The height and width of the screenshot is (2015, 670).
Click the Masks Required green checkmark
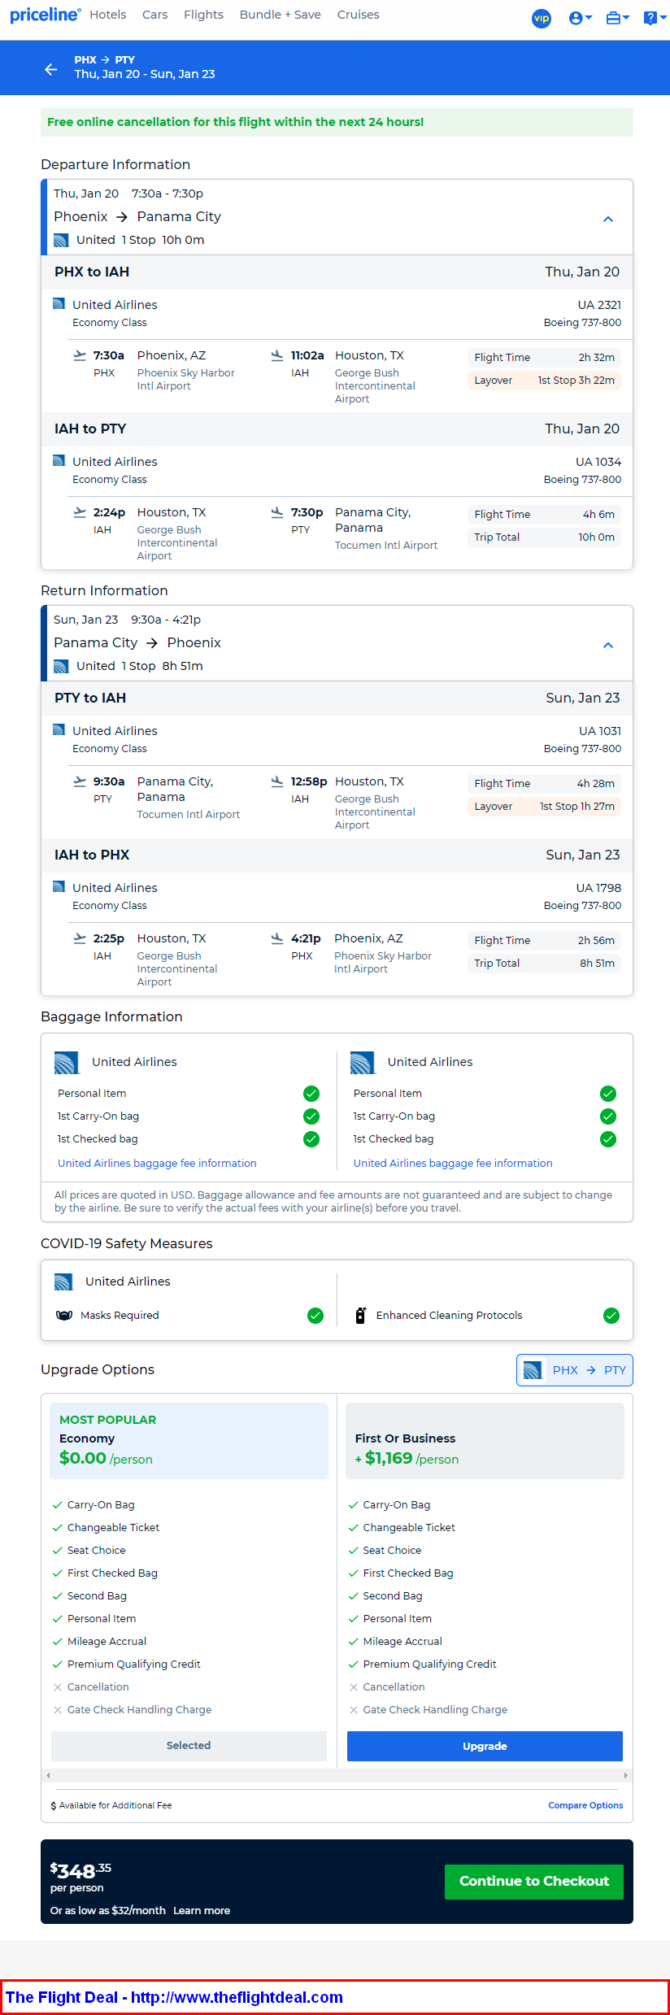click(x=315, y=1315)
